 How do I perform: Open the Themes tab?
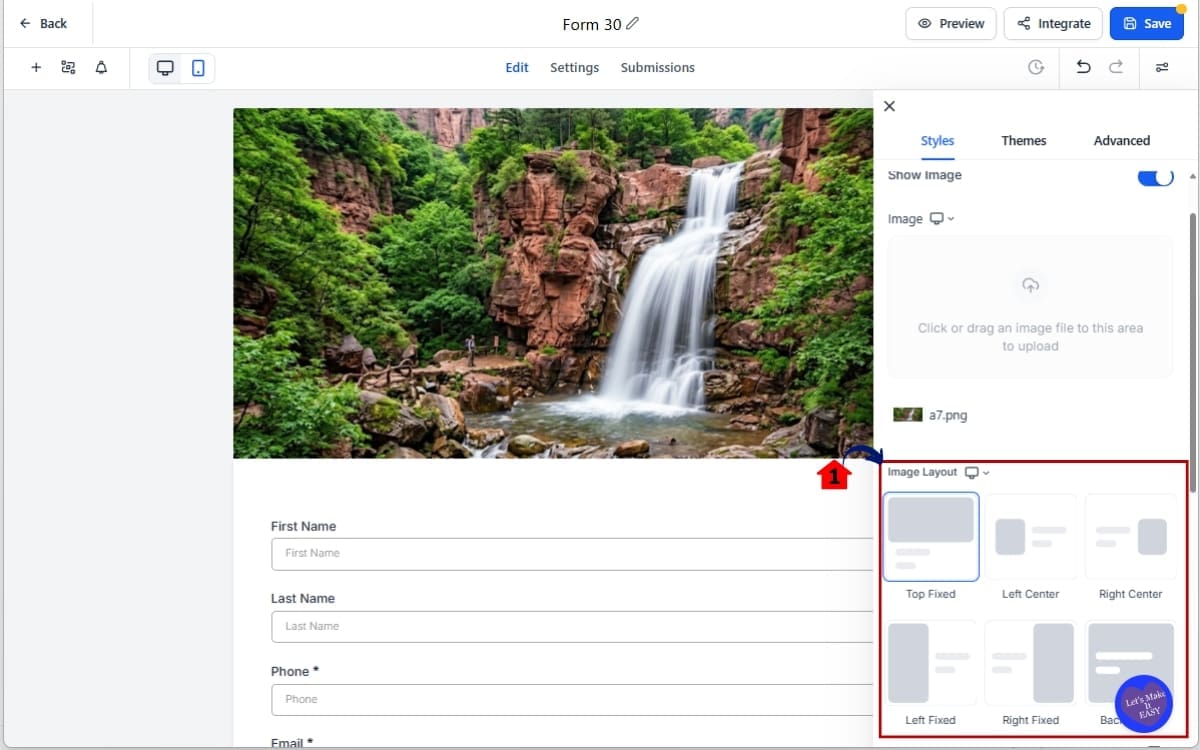tap(1024, 140)
